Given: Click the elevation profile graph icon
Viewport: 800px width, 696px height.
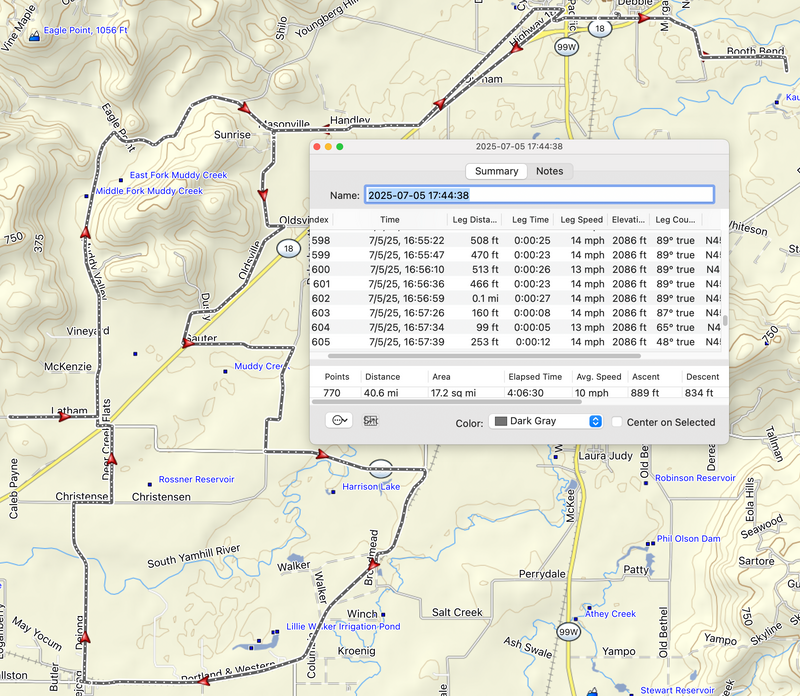Looking at the screenshot, I should click(371, 420).
